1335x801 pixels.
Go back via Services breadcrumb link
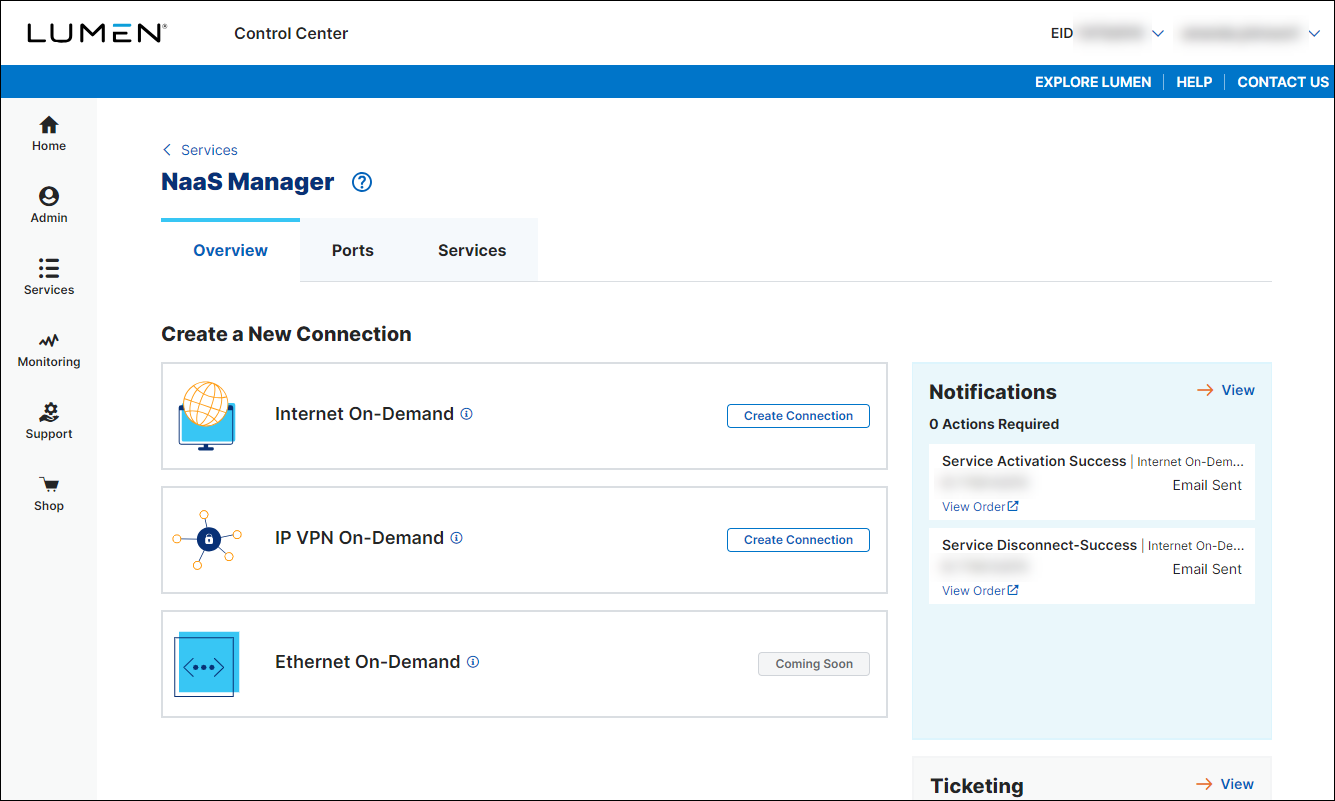tap(200, 150)
